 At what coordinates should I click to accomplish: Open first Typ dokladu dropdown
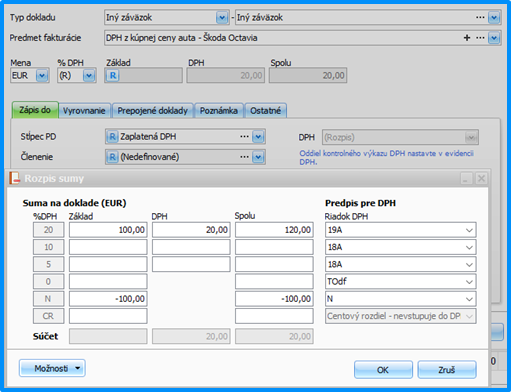point(222,17)
